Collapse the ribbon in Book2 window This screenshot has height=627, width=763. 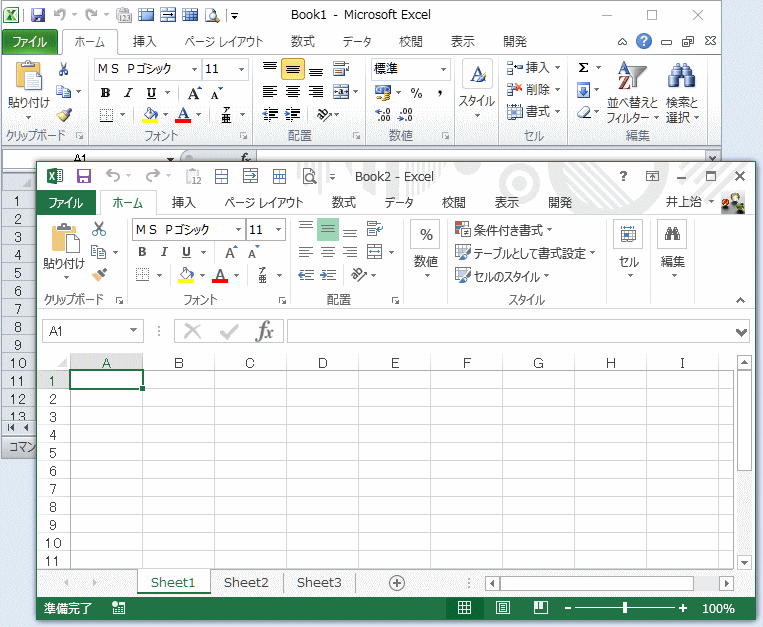pos(740,300)
